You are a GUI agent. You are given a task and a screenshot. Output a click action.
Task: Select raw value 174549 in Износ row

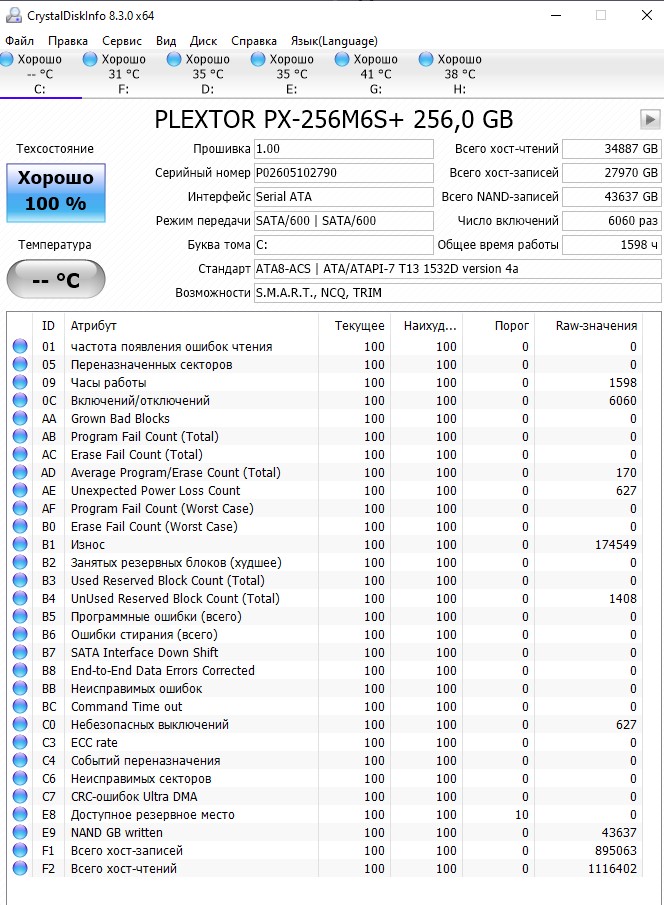[x=616, y=544]
